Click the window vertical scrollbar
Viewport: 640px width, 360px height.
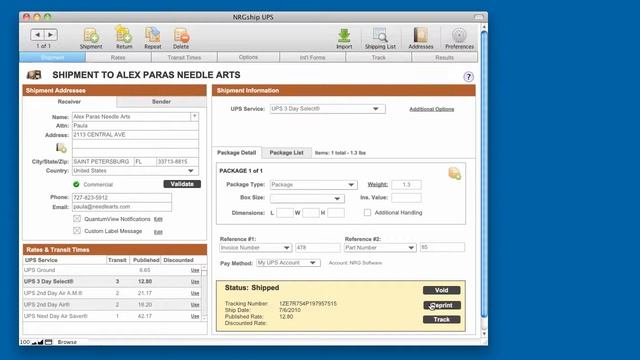click(484, 180)
